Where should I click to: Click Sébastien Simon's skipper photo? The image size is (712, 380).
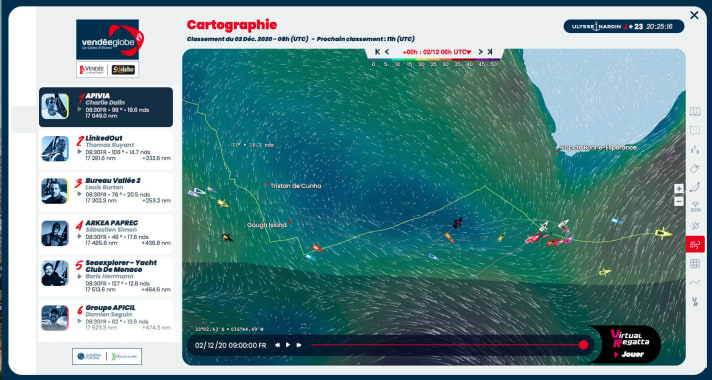pyautogui.click(x=55, y=233)
